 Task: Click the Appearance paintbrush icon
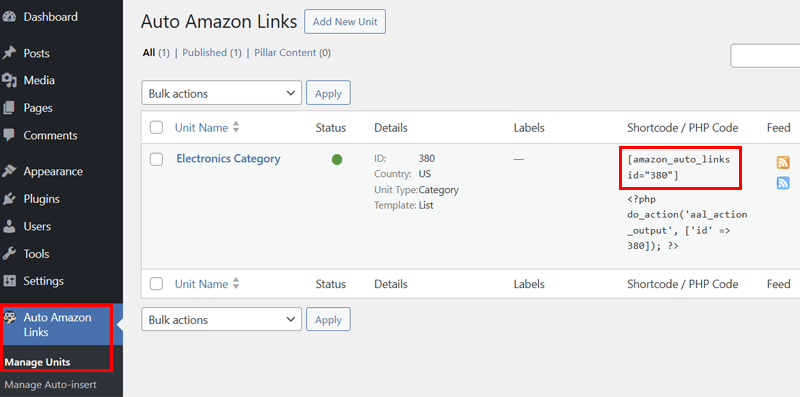coord(9,171)
